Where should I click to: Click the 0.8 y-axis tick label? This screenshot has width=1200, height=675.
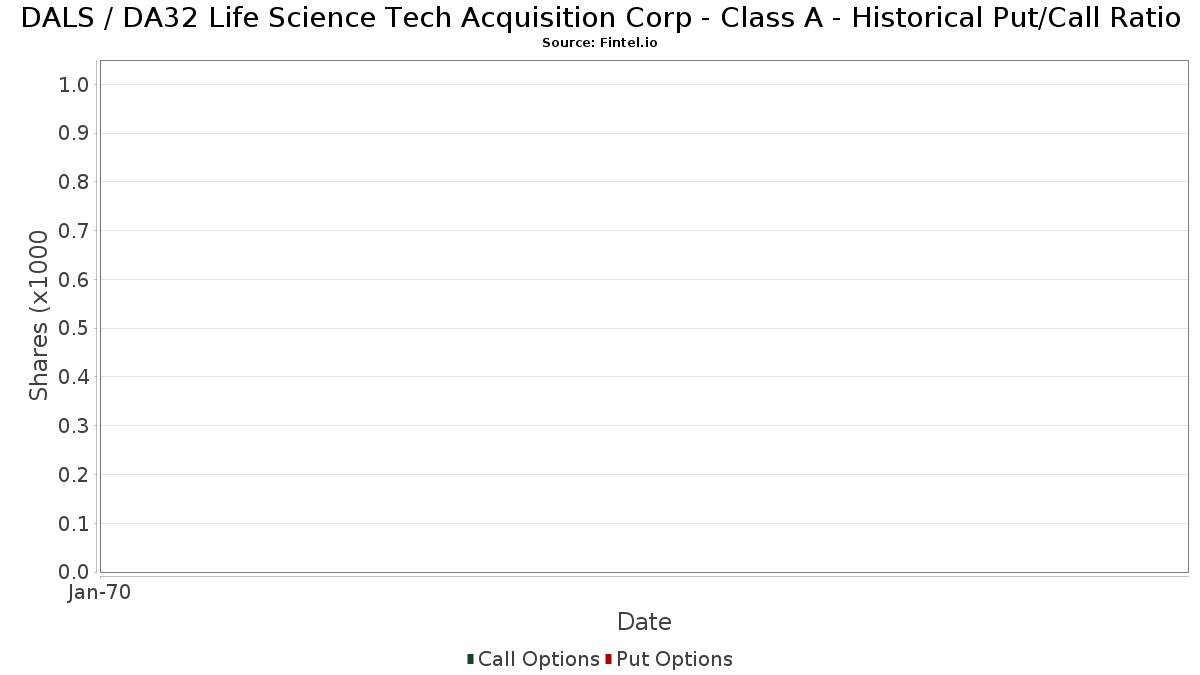[75, 182]
